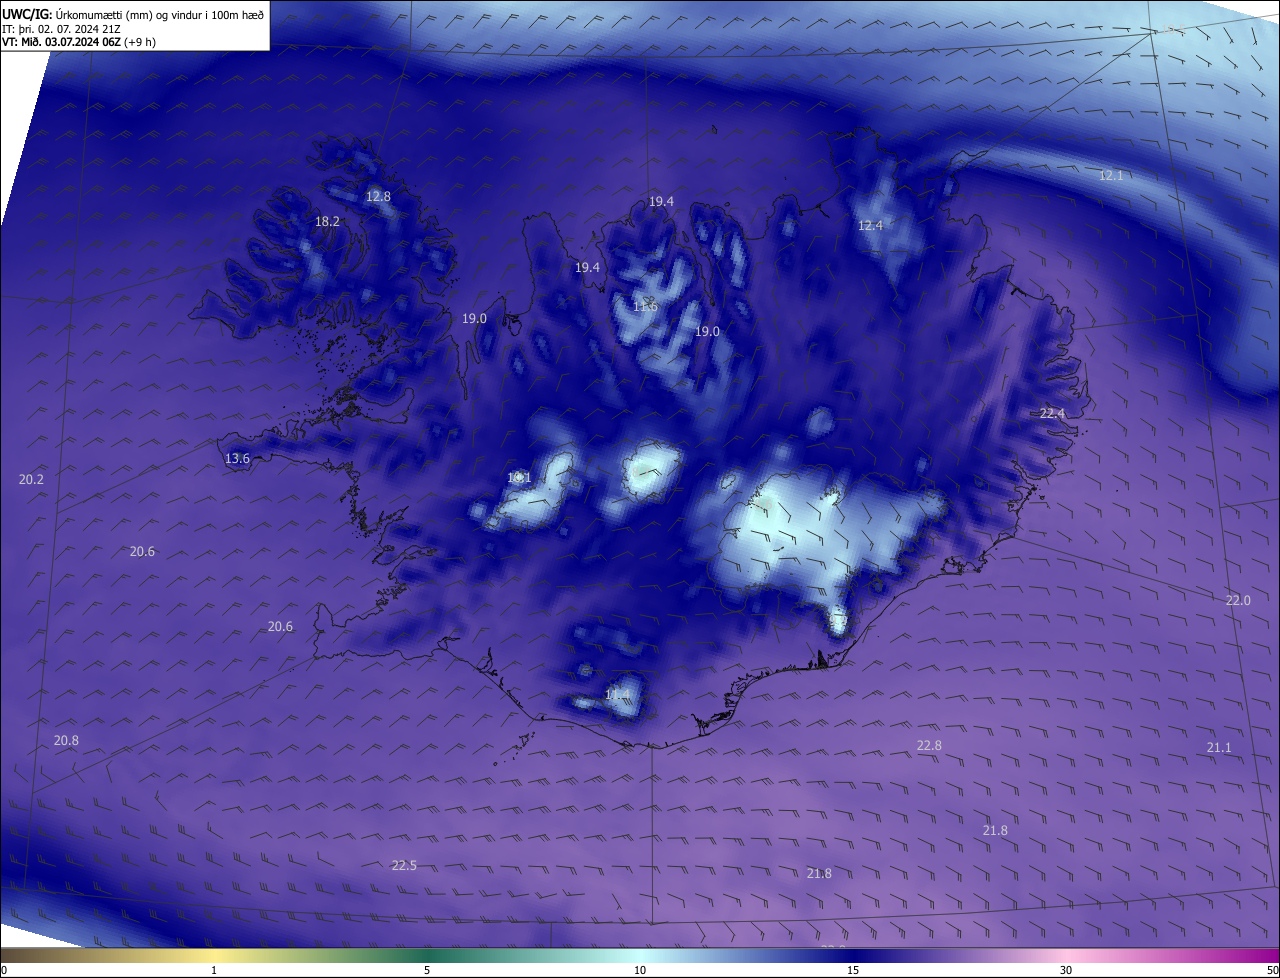The image size is (1280, 978).
Task: Click the 12.8 value label
Action: tap(378, 196)
